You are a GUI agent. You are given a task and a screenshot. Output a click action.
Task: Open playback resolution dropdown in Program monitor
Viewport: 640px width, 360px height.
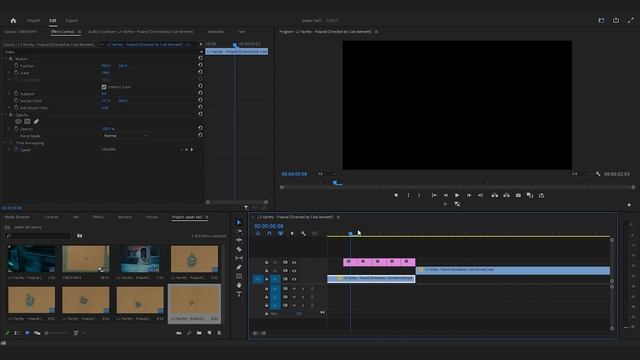(x=580, y=174)
